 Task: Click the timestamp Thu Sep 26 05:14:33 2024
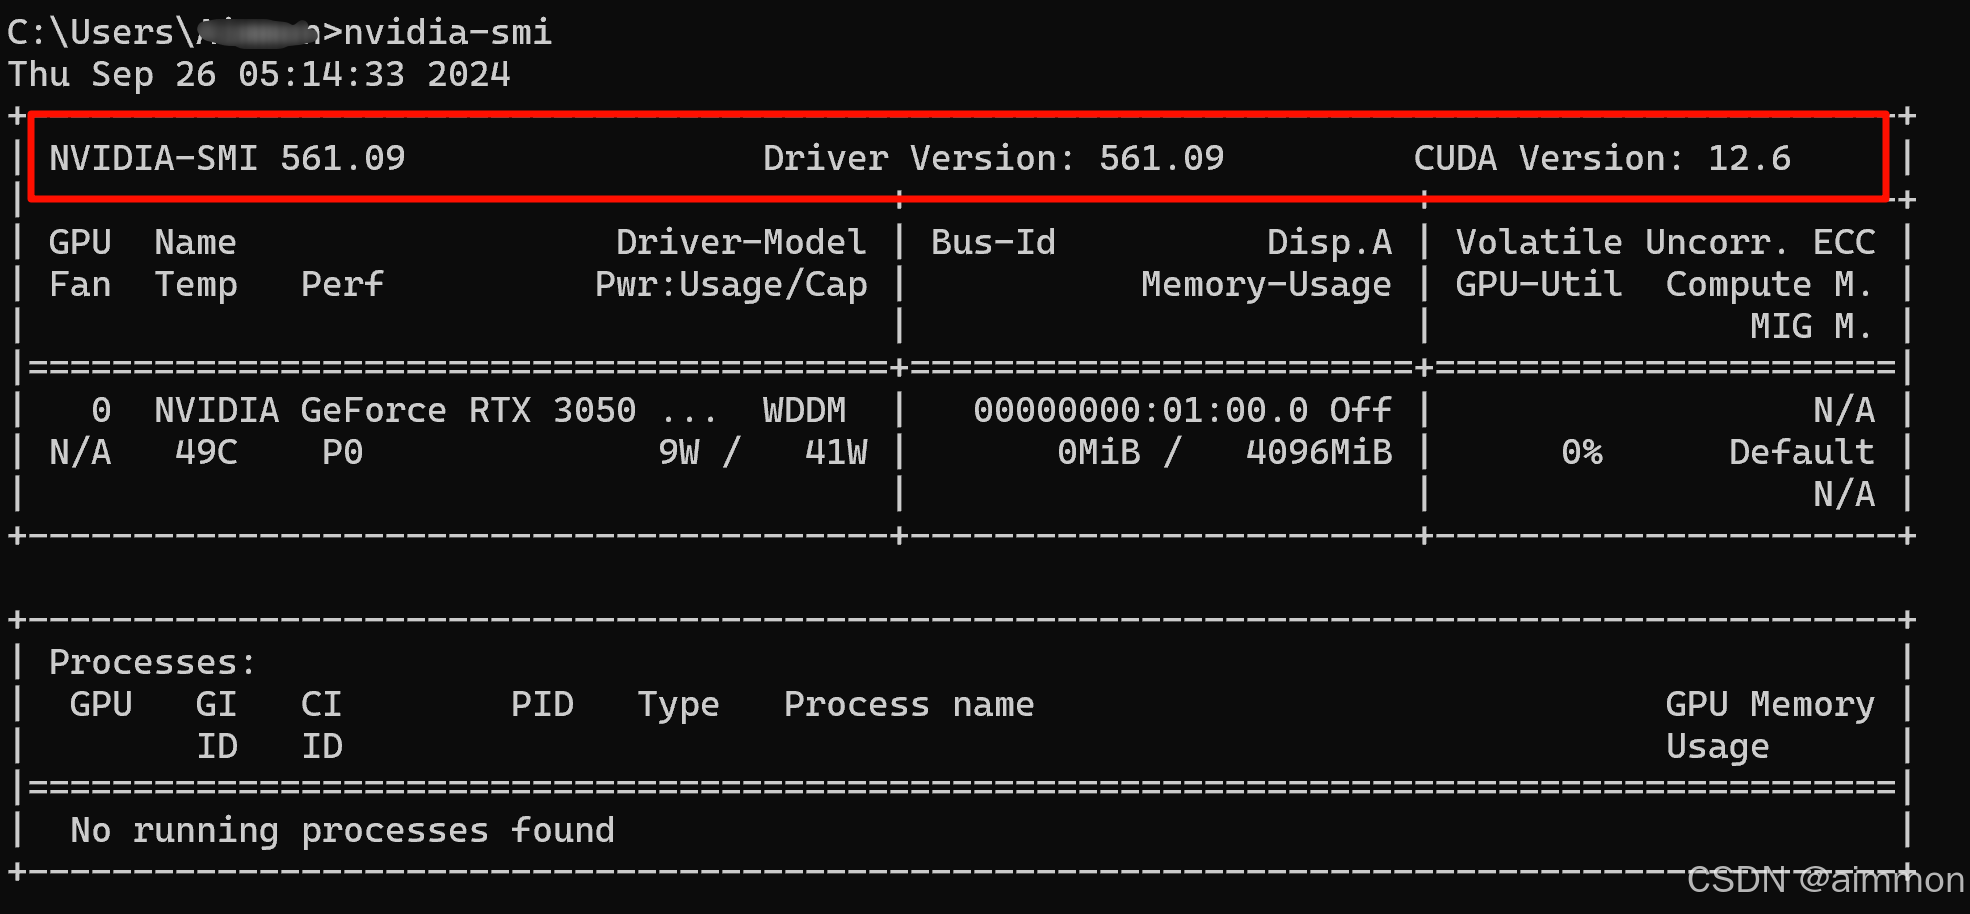pos(259,74)
